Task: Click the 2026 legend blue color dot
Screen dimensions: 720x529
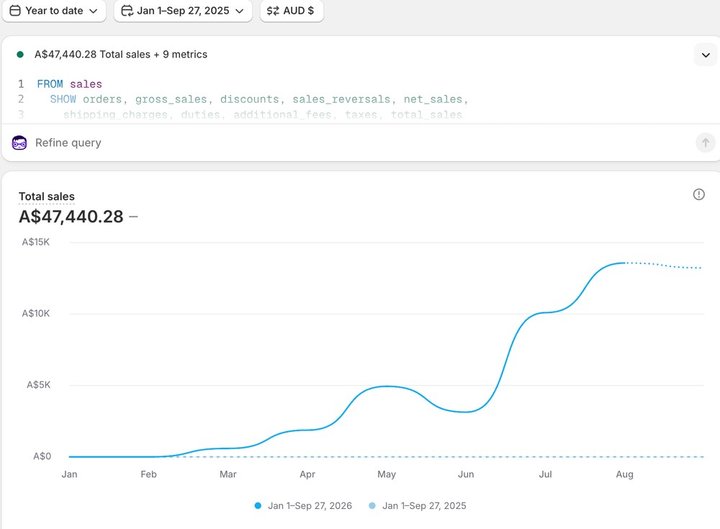Action: (258, 506)
